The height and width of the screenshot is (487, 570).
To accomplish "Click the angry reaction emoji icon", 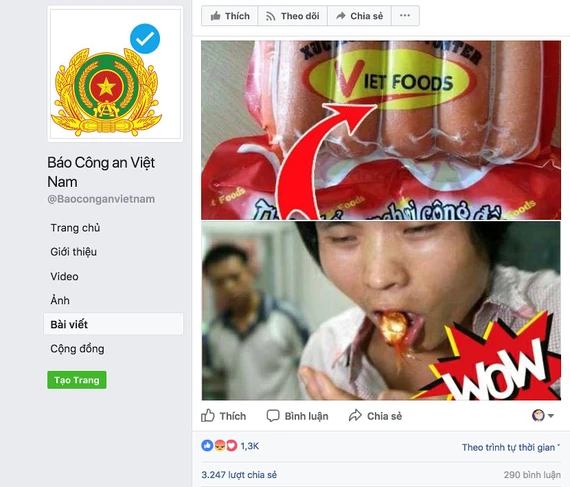I will (220, 446).
